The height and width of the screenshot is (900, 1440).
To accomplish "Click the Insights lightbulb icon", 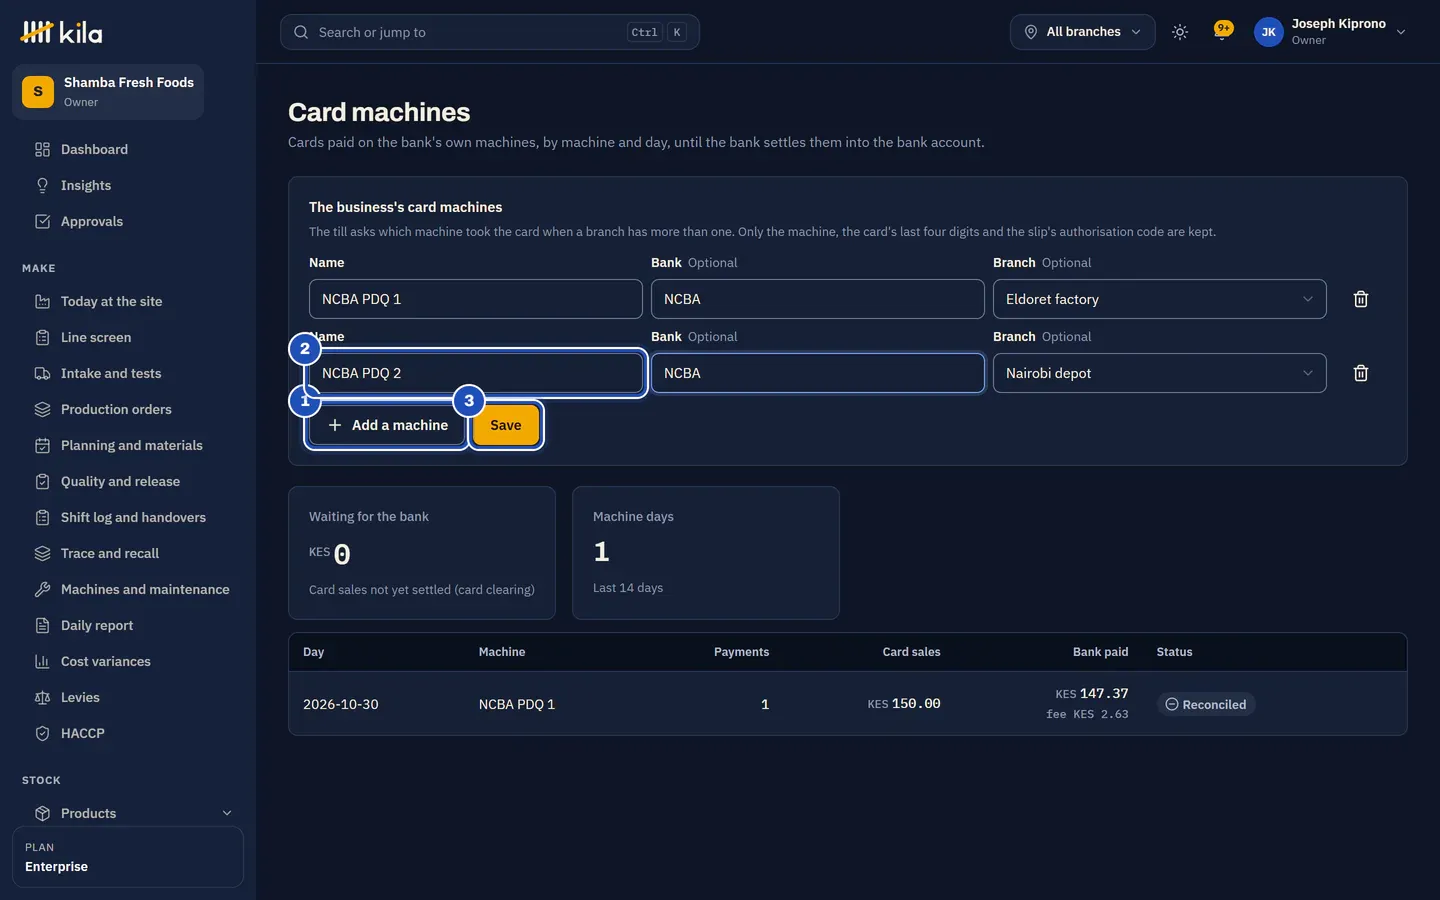I will click(x=42, y=185).
